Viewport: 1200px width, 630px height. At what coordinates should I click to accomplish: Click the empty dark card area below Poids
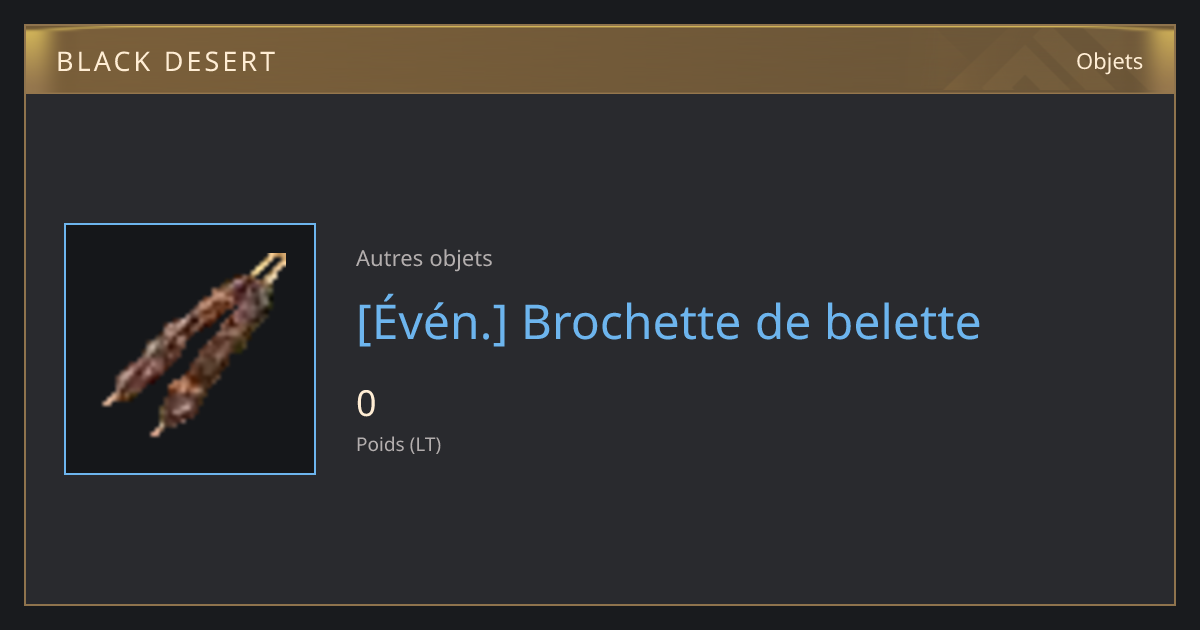(x=700, y=530)
